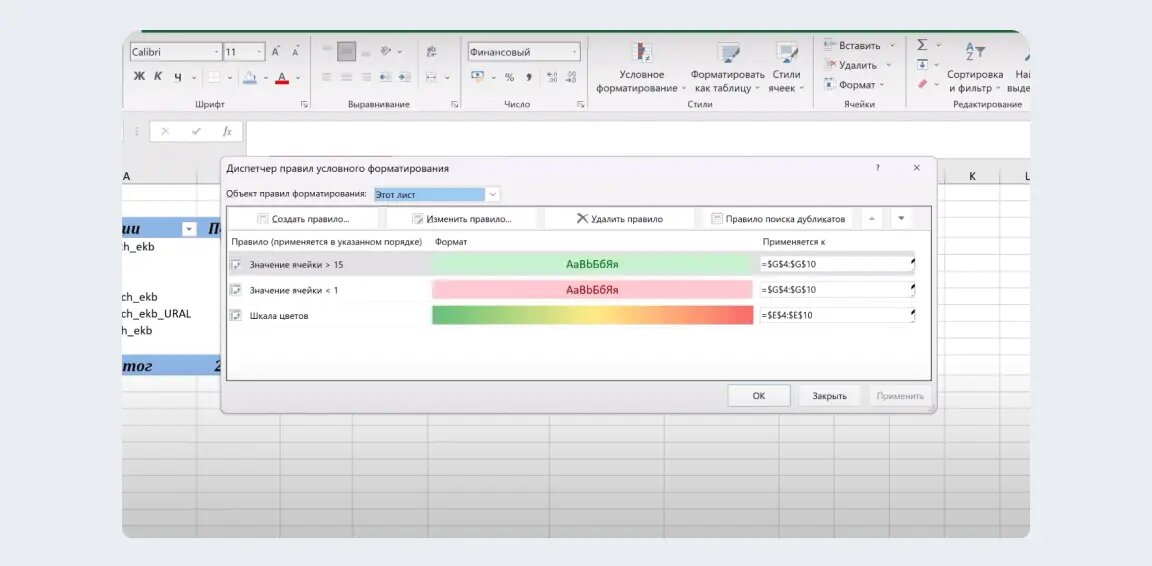The height and width of the screenshot is (566, 1152).
Task: Increase the indent
Action: click(x=404, y=77)
